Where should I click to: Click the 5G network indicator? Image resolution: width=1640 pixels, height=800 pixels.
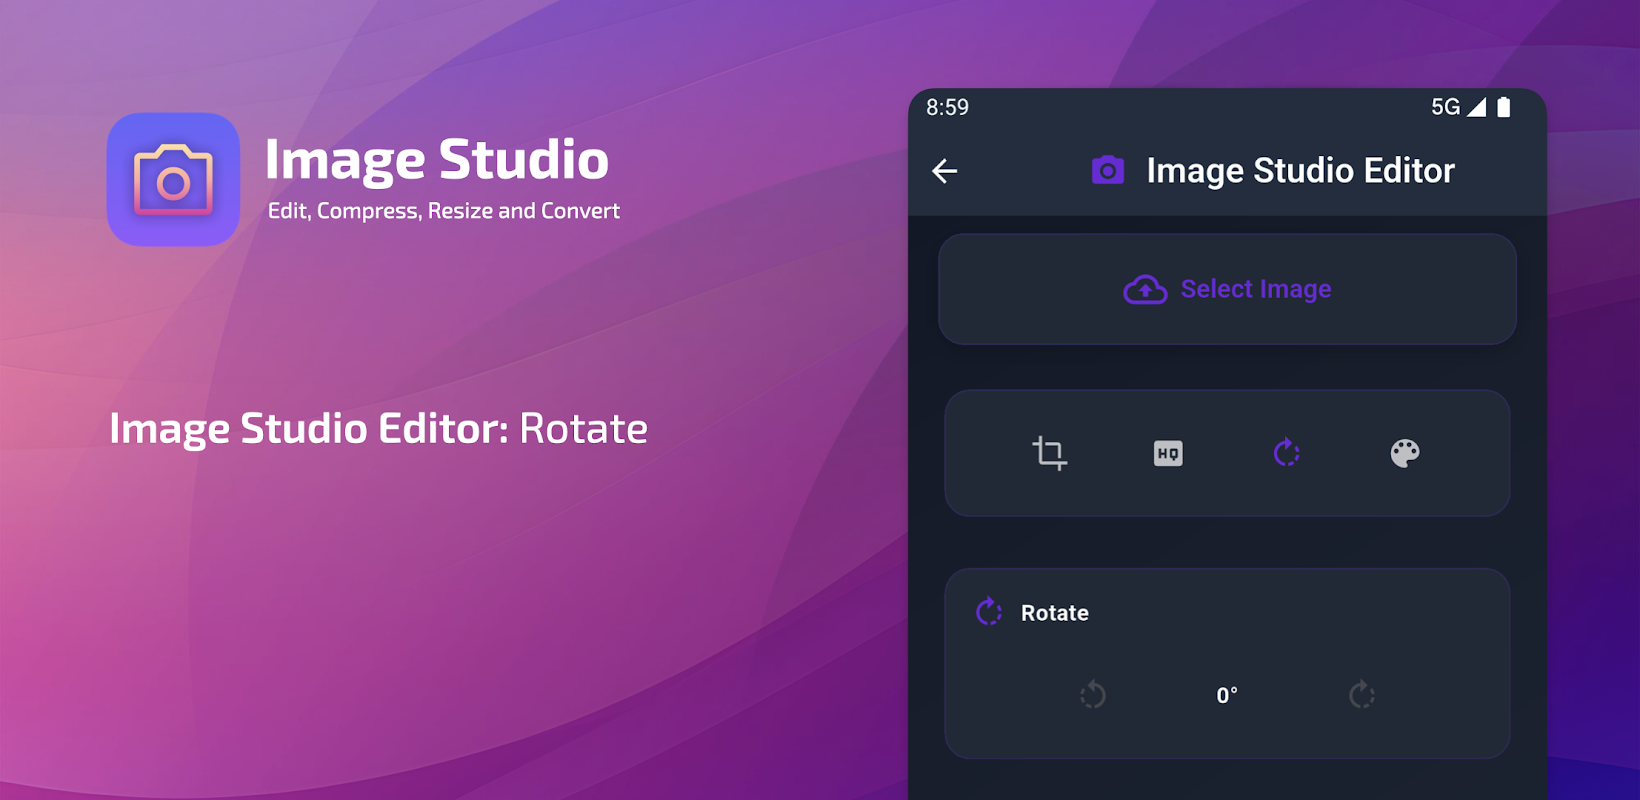1446,107
